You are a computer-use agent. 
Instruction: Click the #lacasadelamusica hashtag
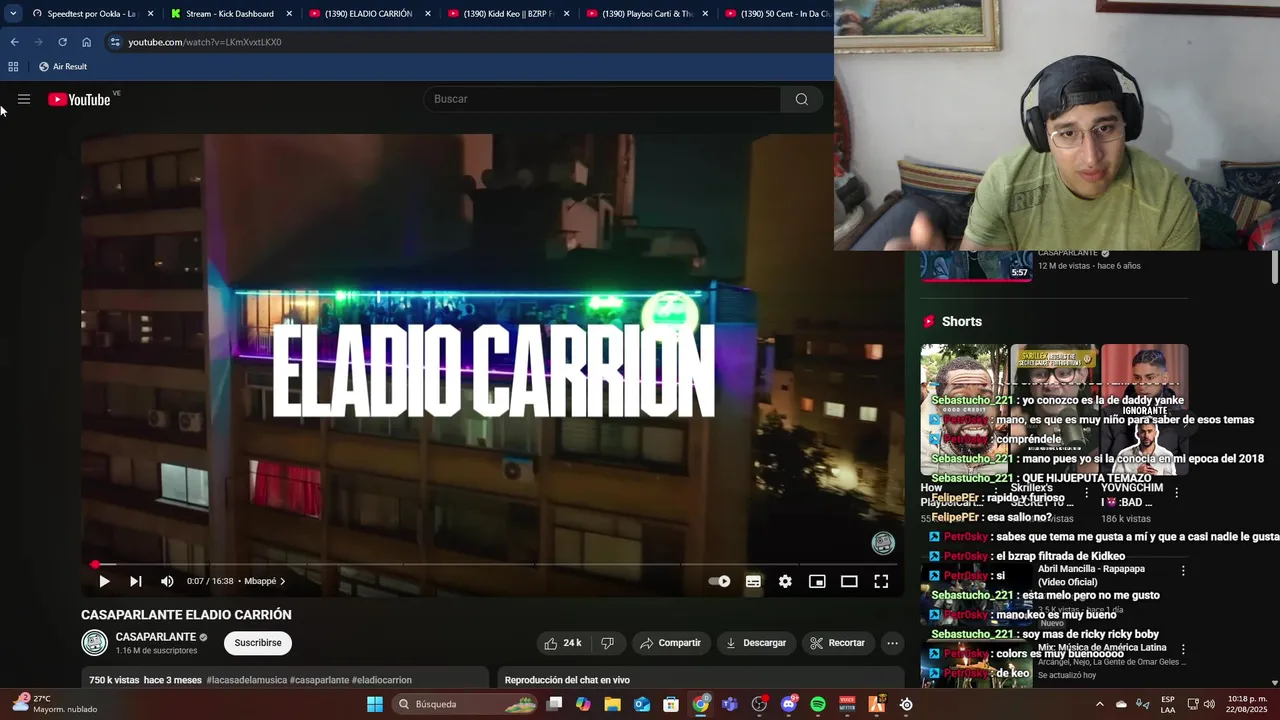(x=246, y=680)
